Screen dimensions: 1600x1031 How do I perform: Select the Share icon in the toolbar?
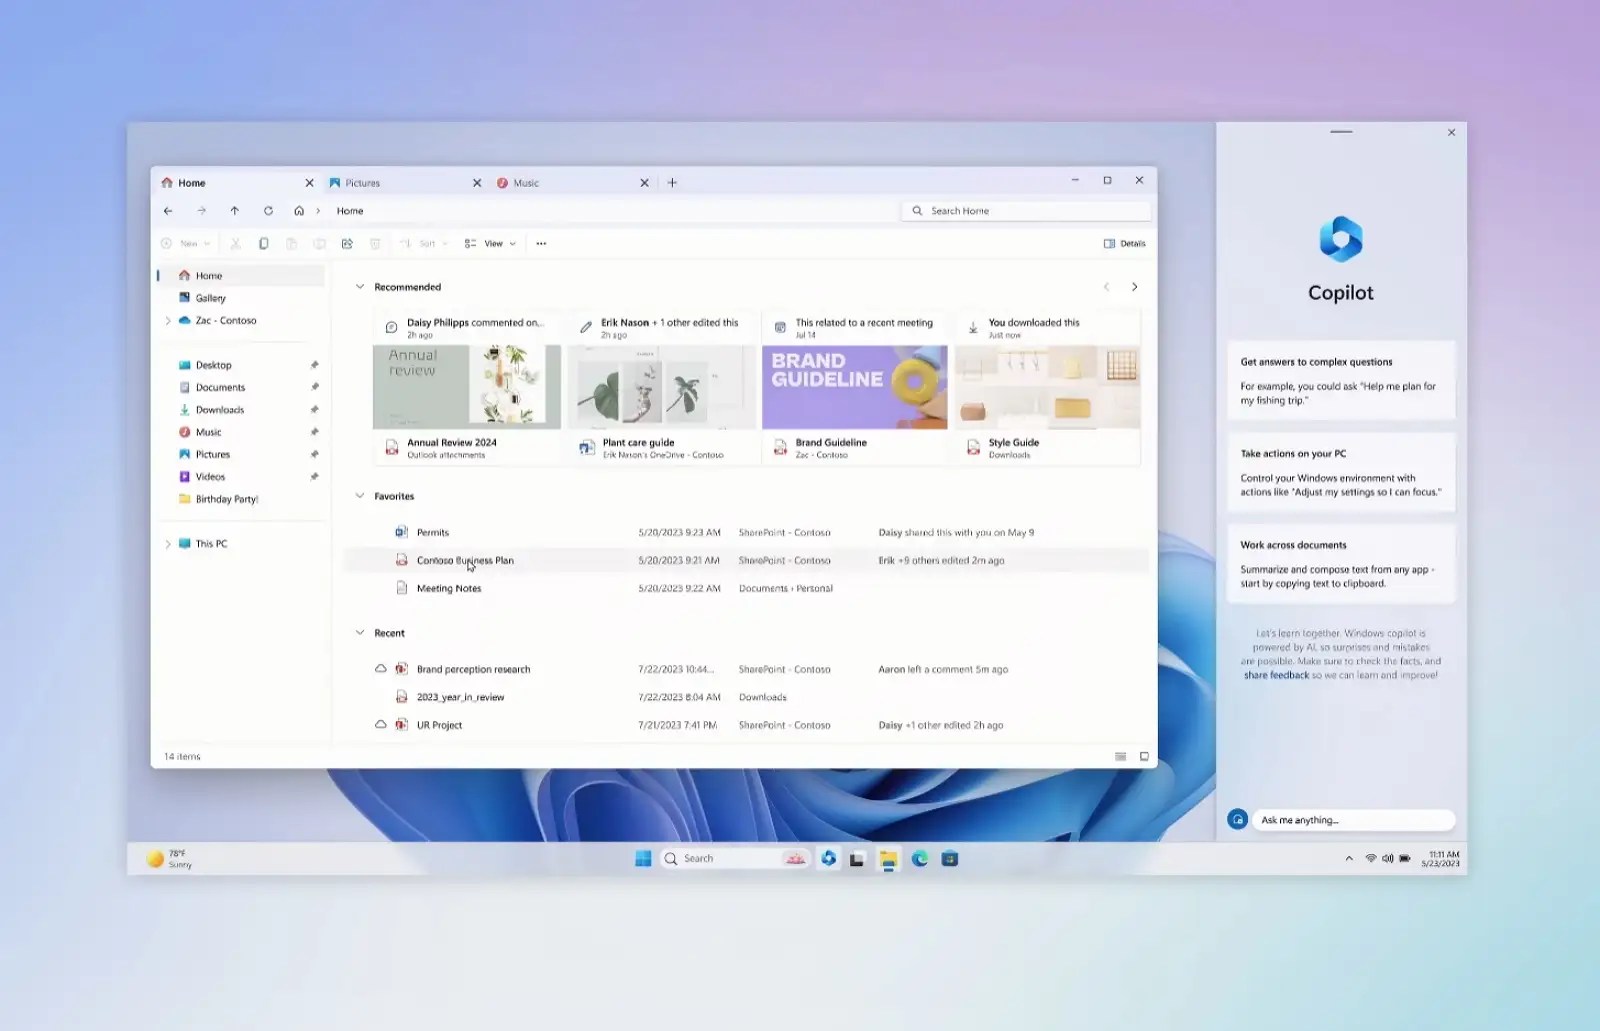(347, 243)
